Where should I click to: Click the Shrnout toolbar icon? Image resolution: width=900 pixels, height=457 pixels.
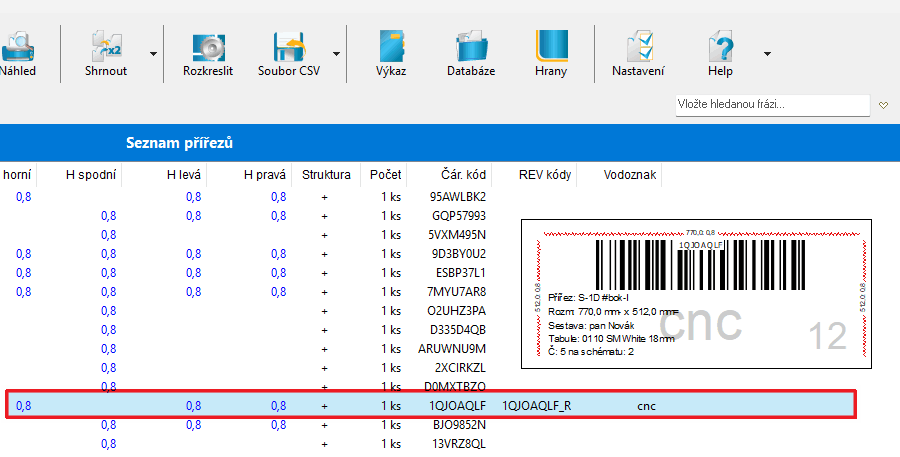pyautogui.click(x=105, y=48)
